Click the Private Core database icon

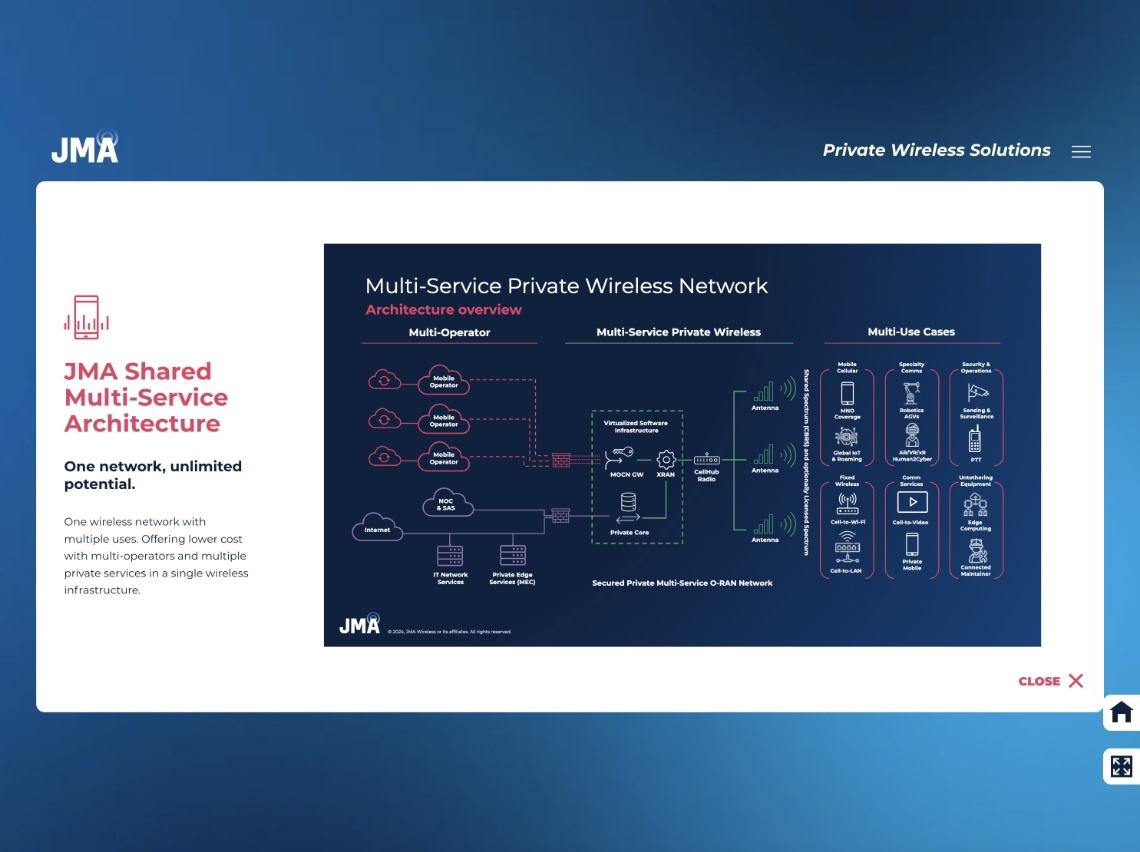coord(629,502)
